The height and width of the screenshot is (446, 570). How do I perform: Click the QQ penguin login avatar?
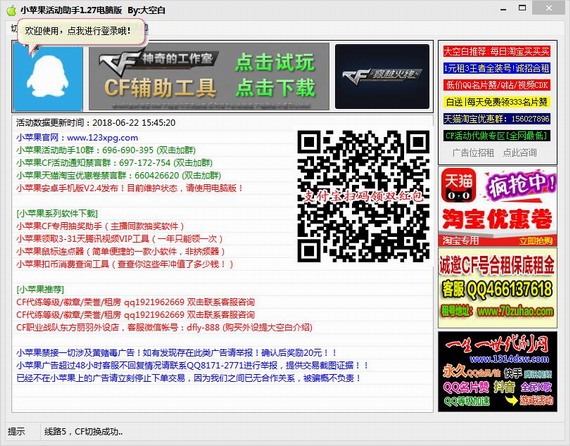click(x=48, y=77)
